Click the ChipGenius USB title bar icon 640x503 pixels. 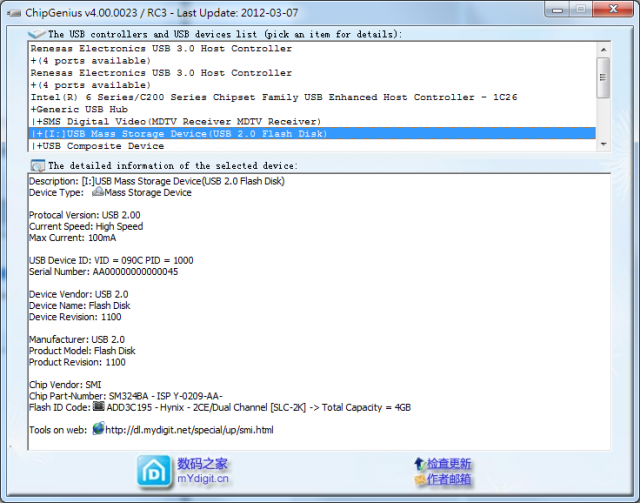coord(14,13)
